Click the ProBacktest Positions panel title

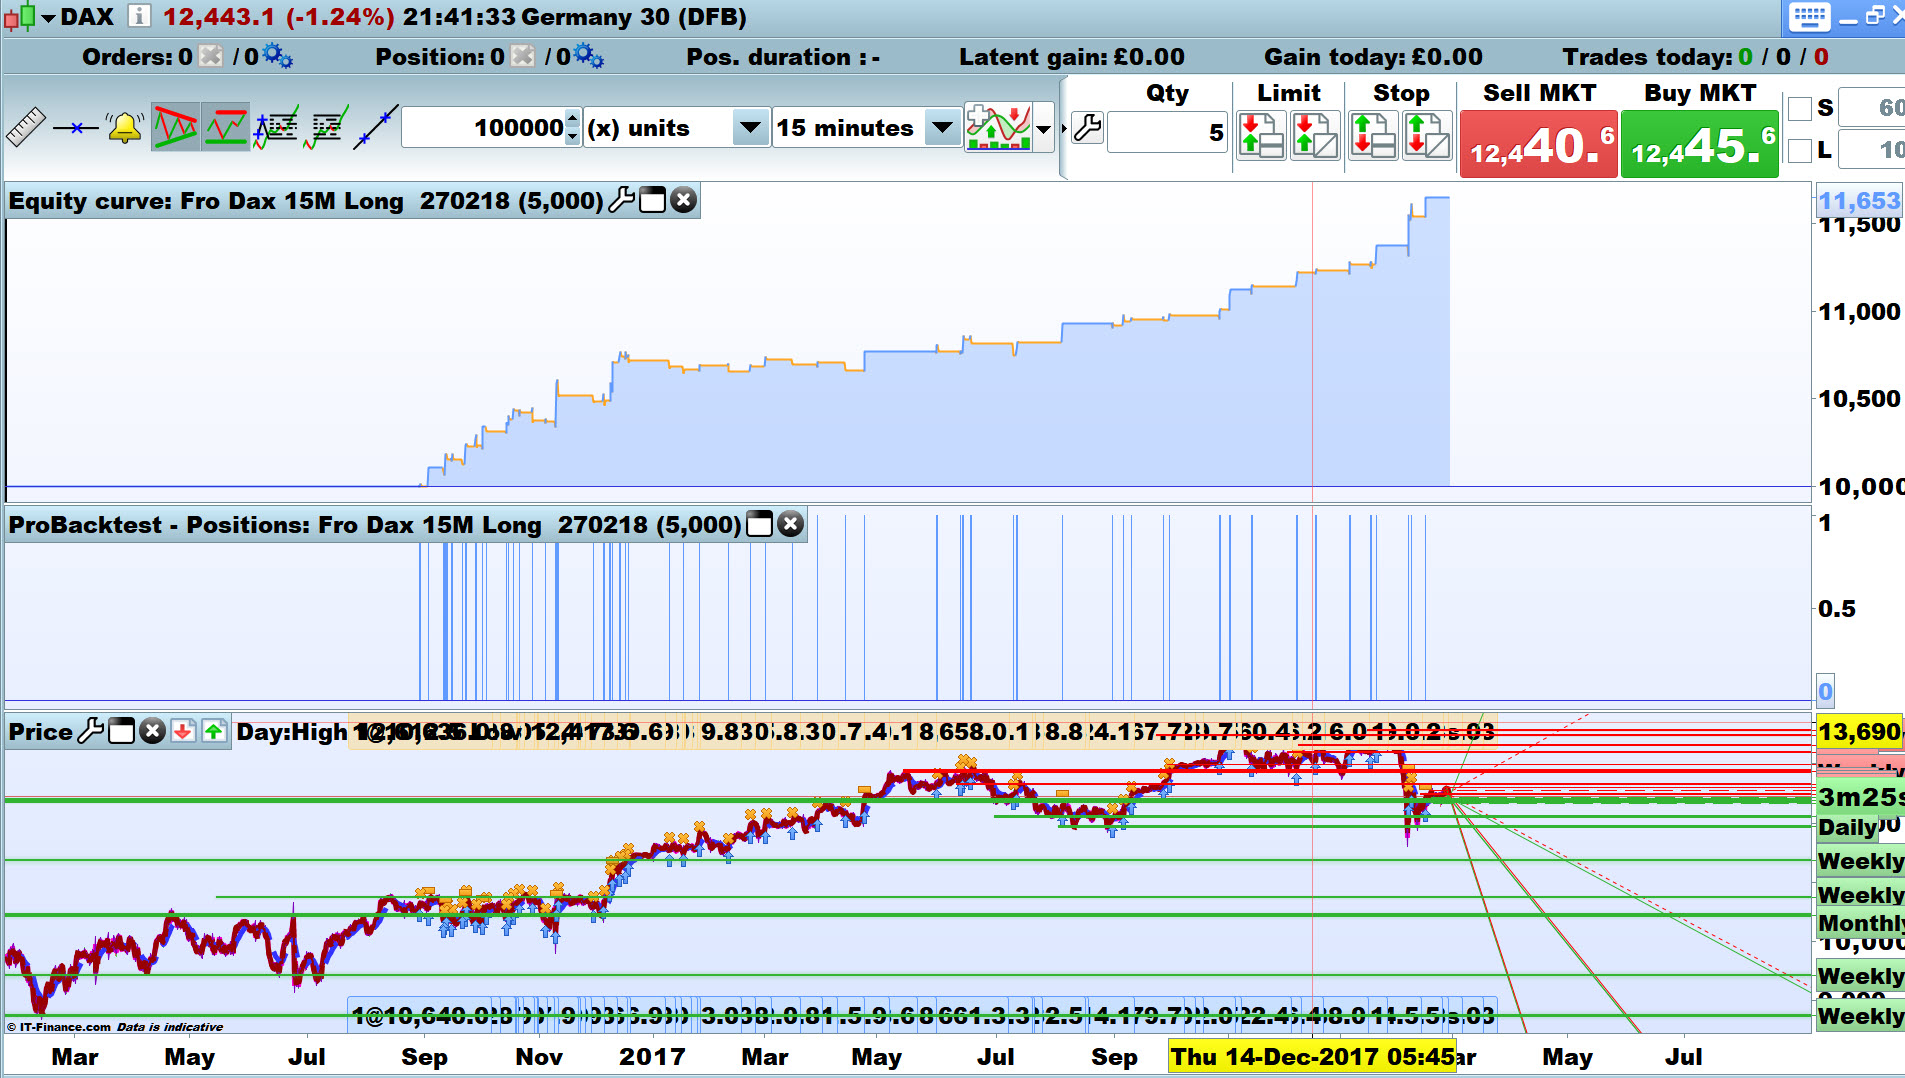(x=375, y=525)
